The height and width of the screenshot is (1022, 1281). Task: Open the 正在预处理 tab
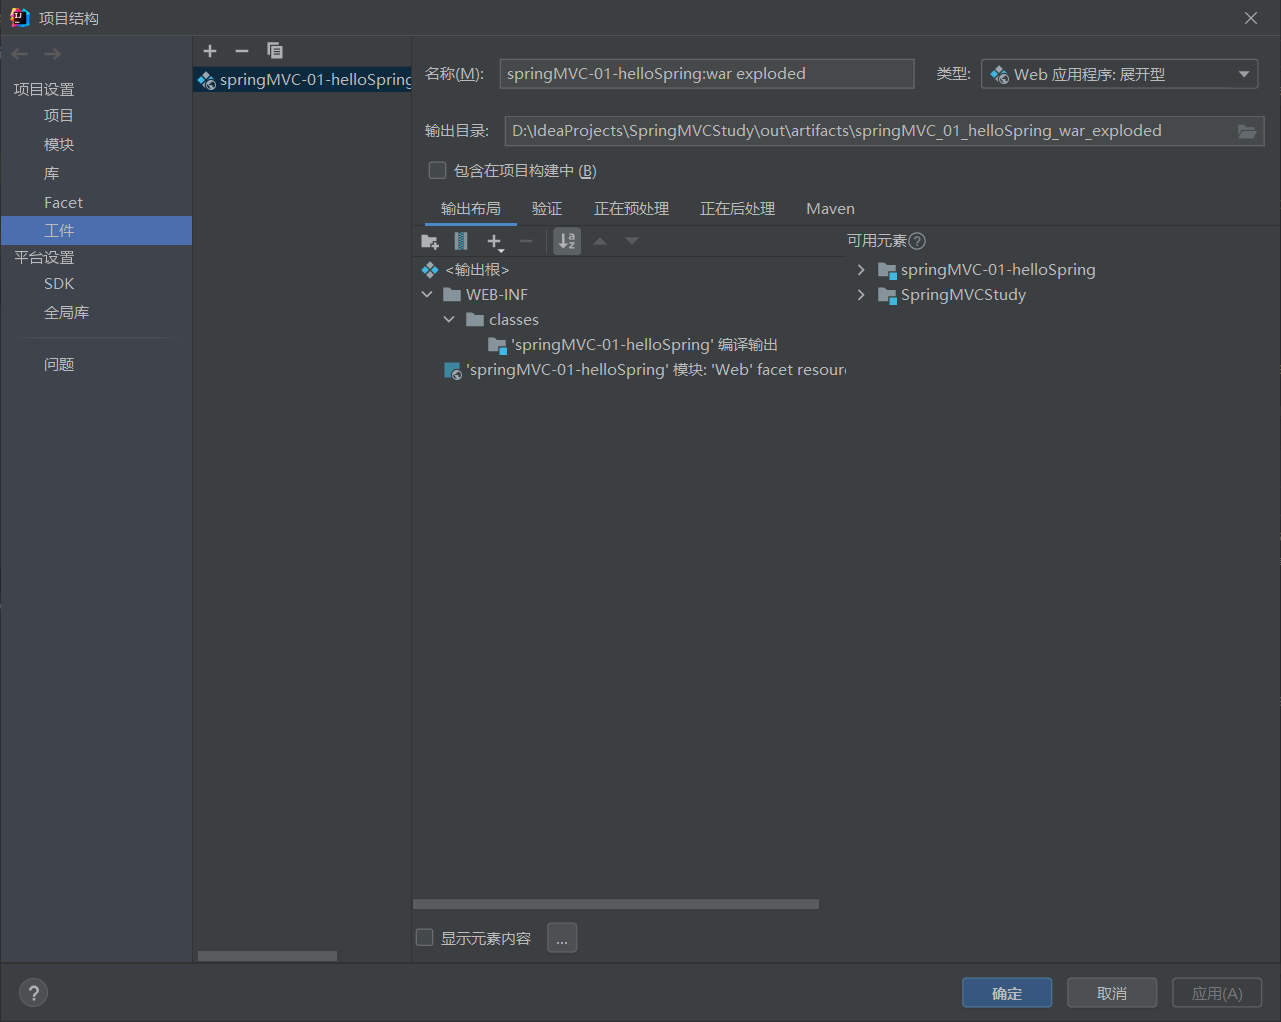[x=632, y=209]
